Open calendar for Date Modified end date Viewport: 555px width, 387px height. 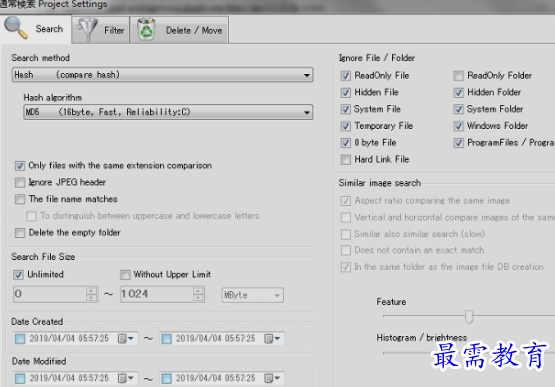tap(272, 379)
